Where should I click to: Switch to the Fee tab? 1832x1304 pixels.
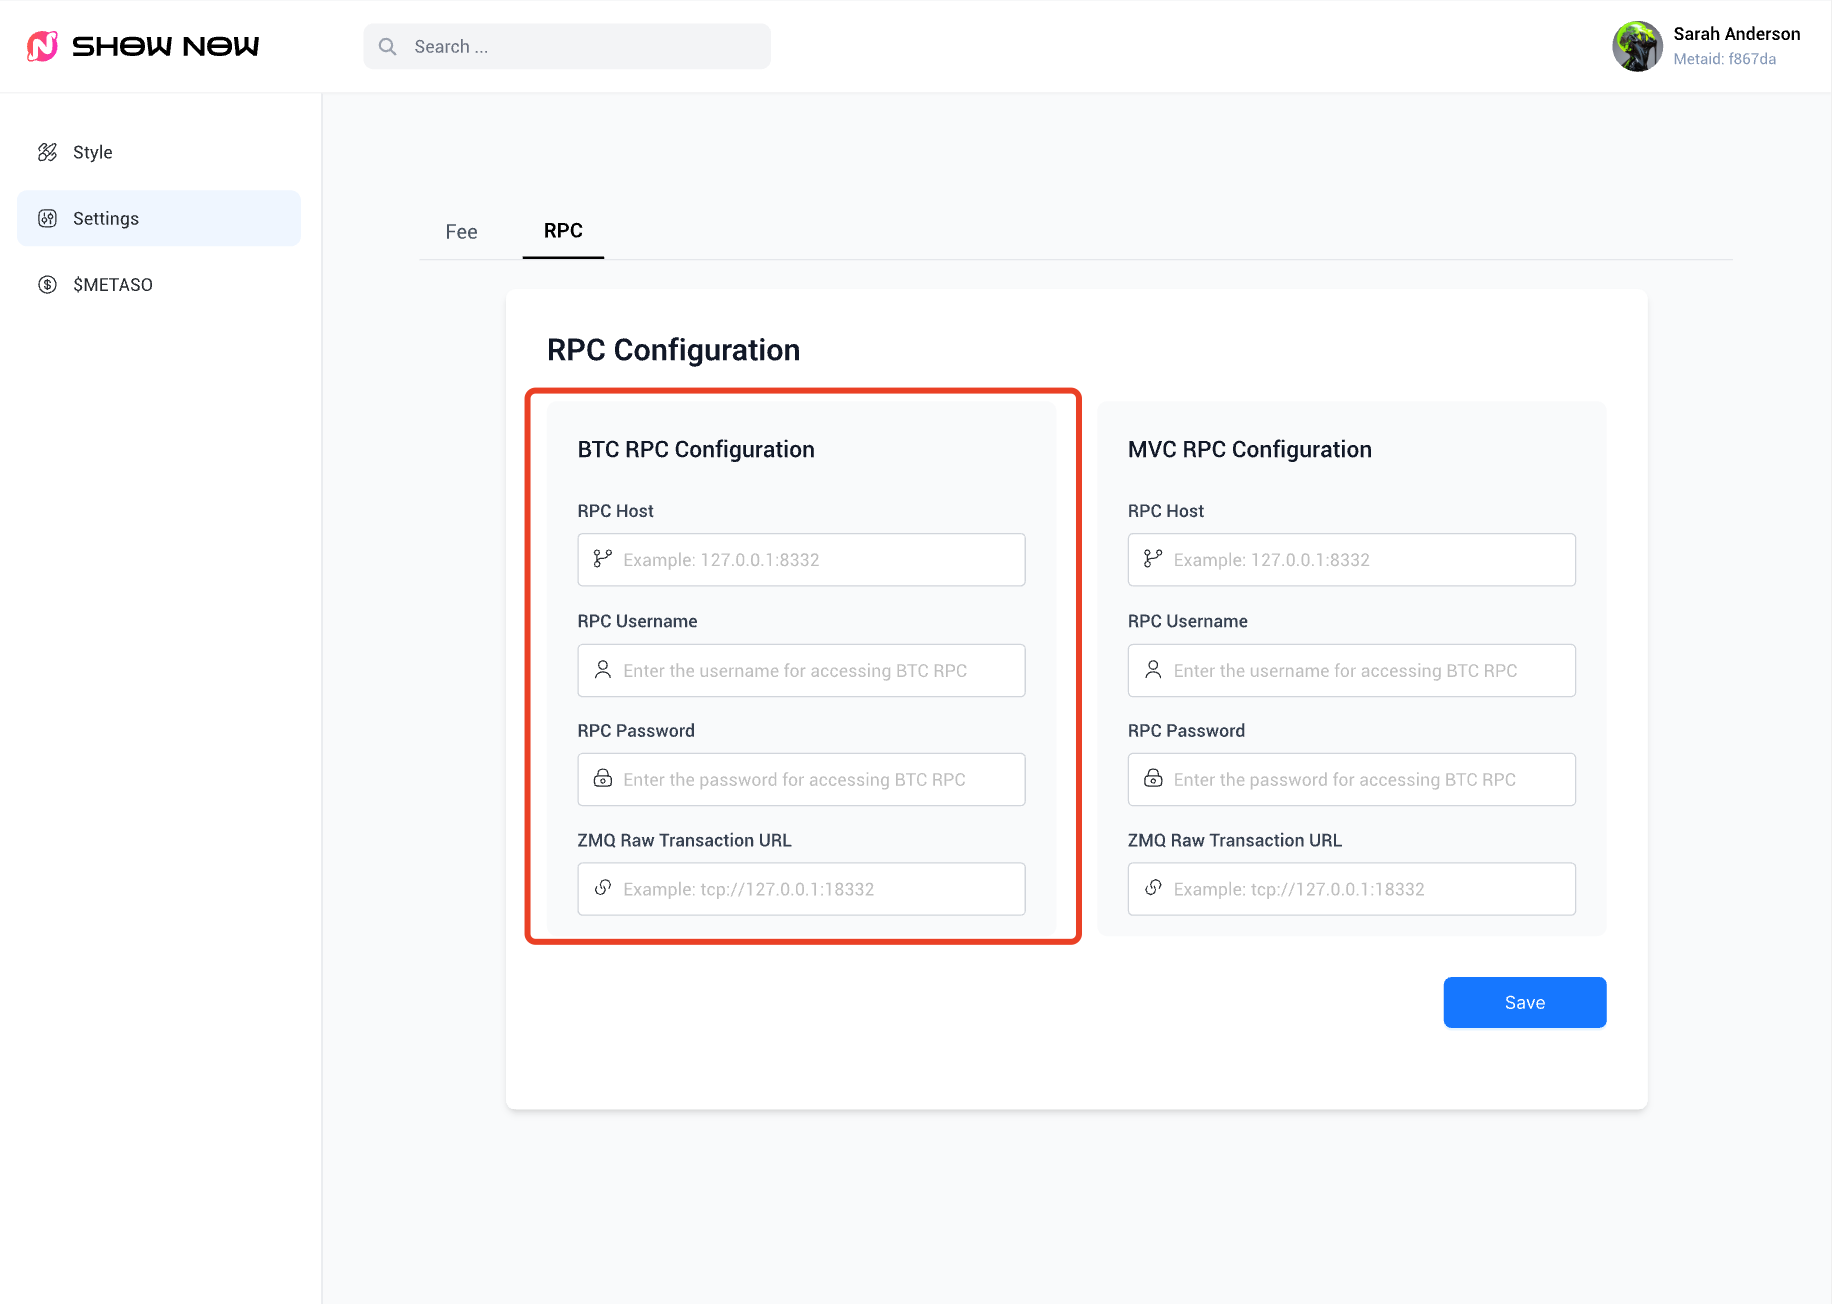tap(461, 232)
